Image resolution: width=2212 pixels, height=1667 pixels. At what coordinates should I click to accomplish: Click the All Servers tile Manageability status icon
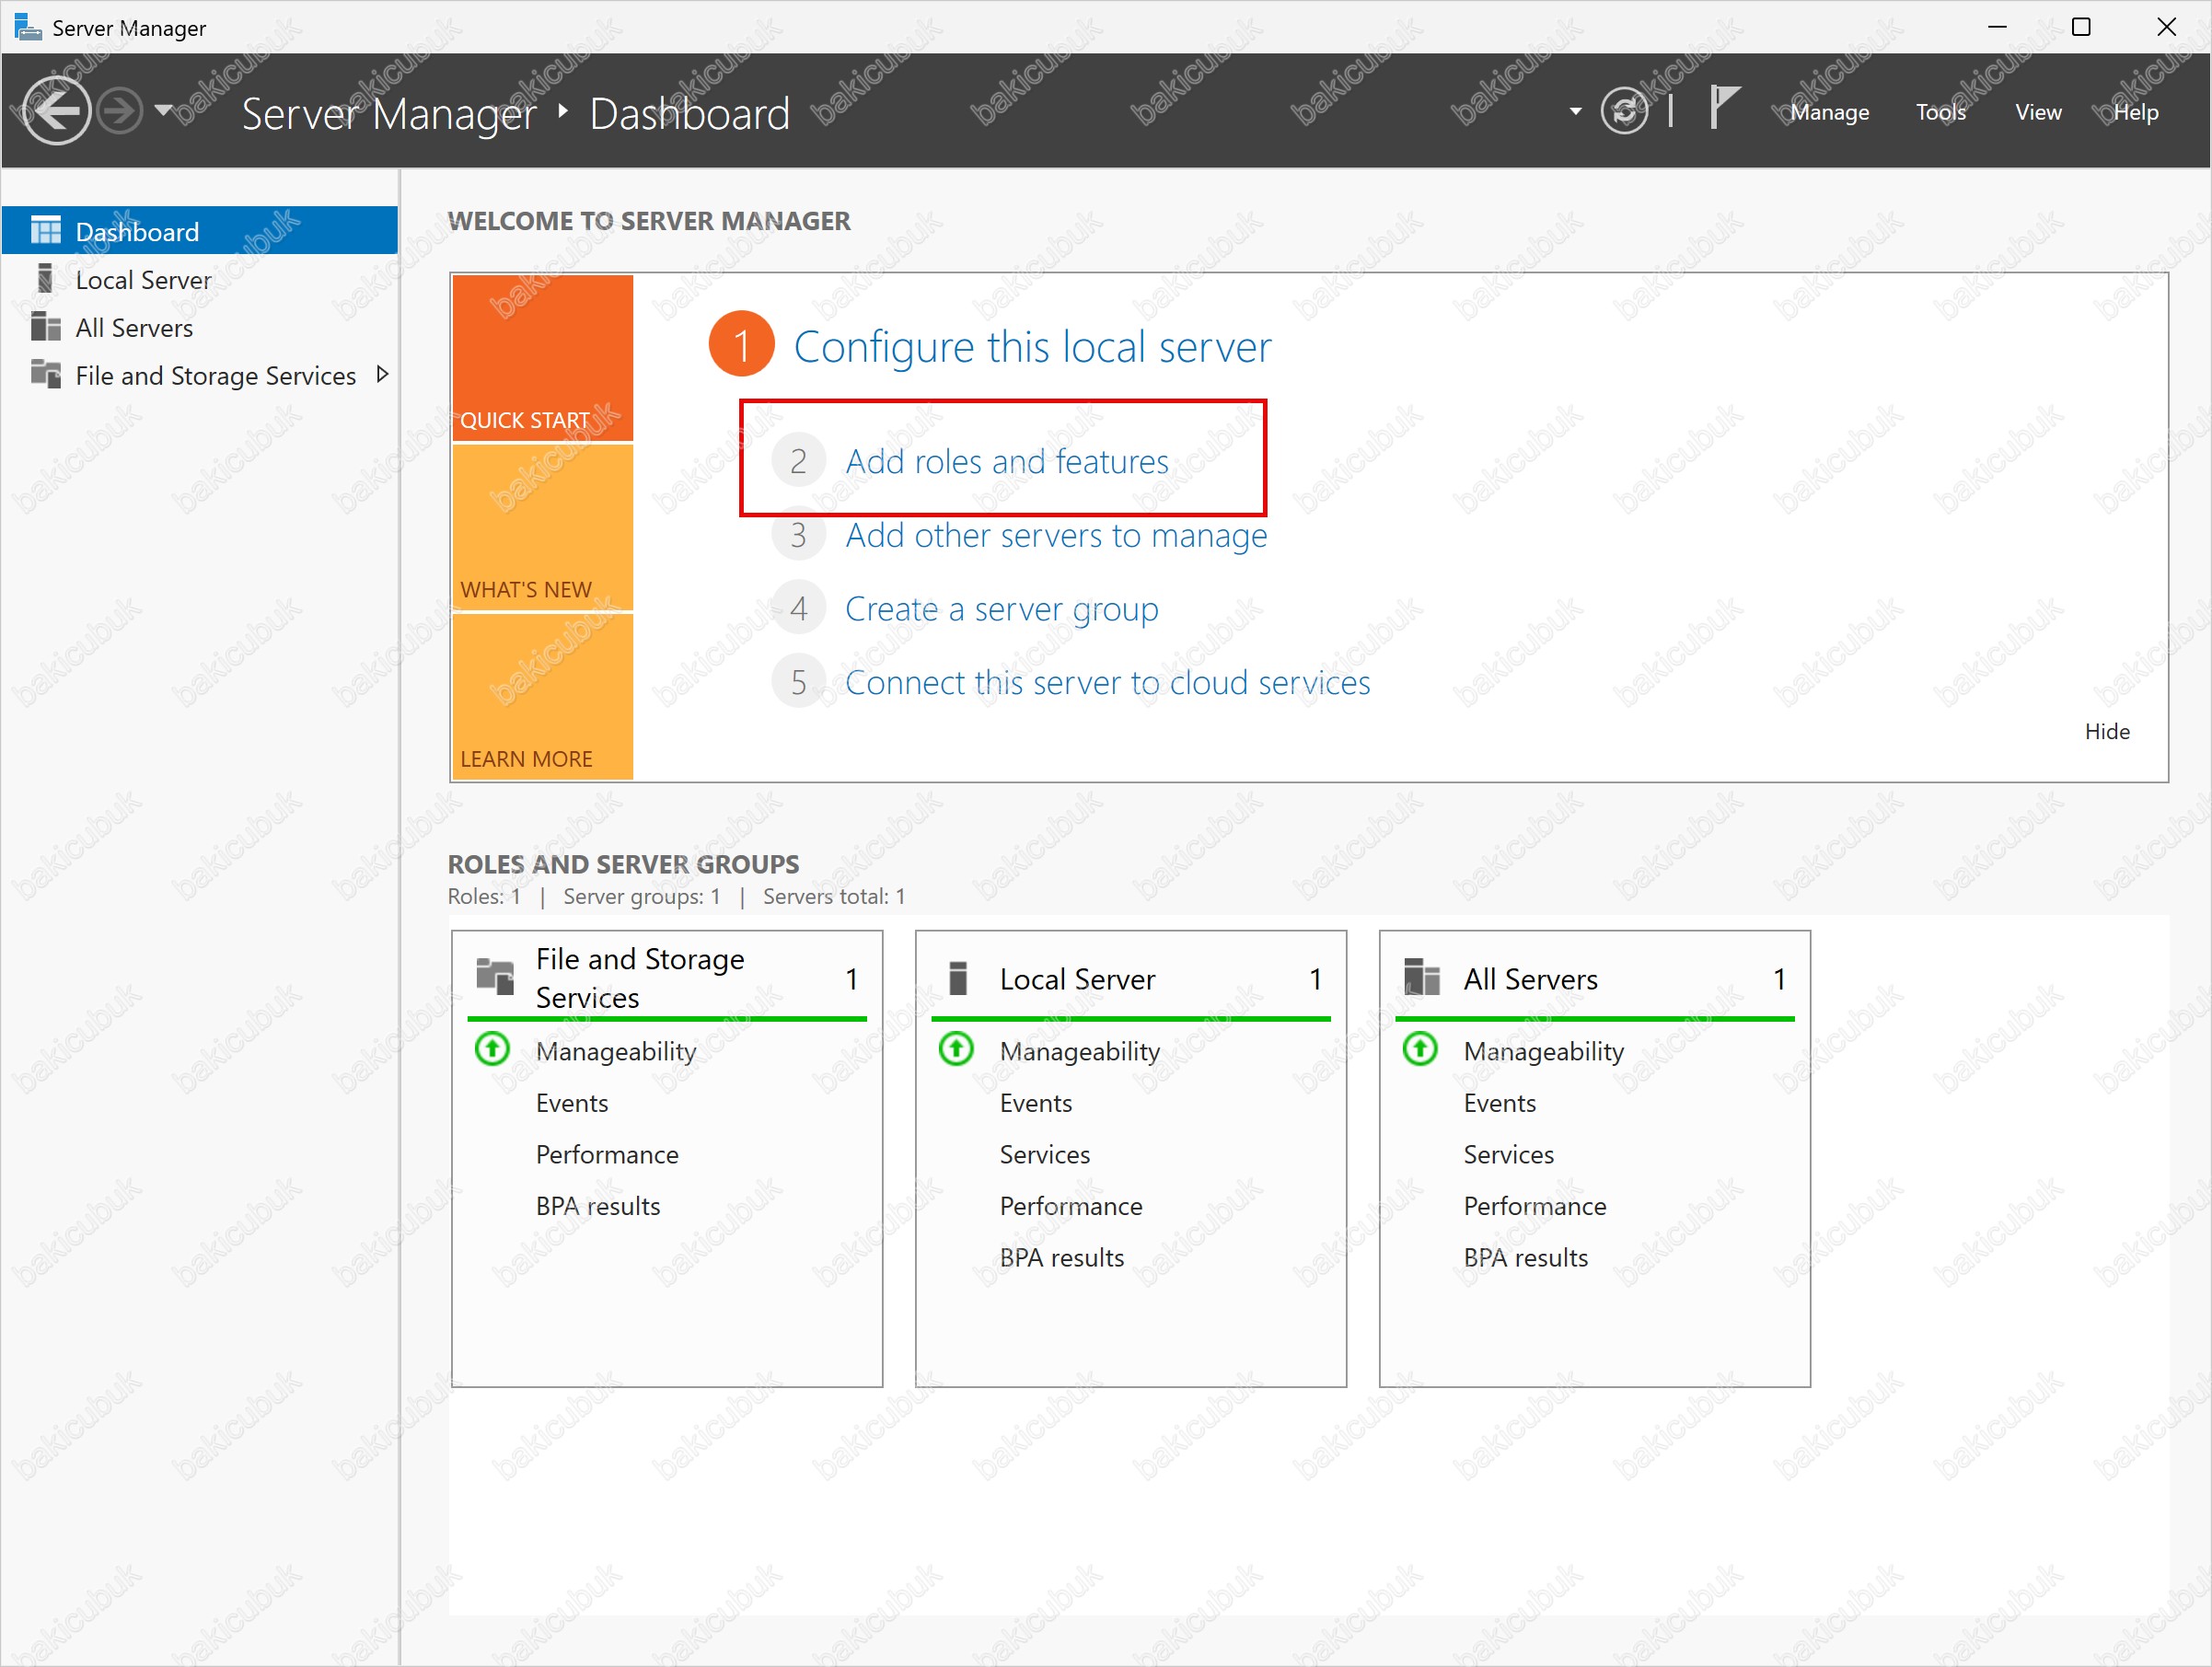pyautogui.click(x=1420, y=1049)
